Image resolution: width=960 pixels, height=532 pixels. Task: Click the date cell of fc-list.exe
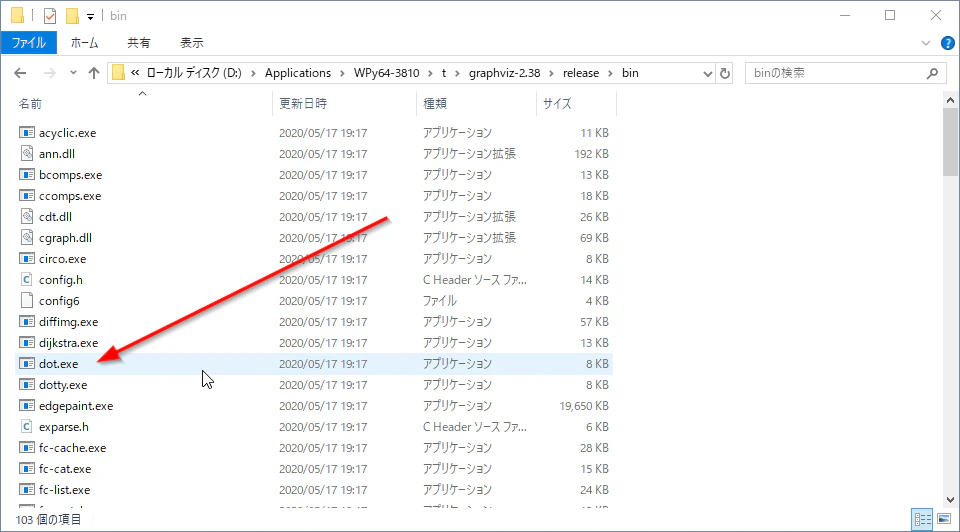323,490
